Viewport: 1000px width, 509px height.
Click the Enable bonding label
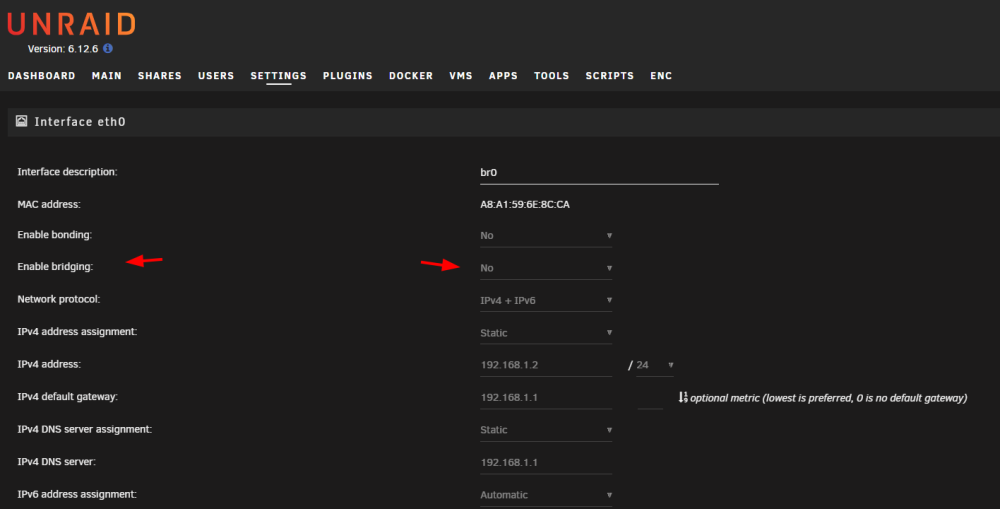tap(54, 235)
